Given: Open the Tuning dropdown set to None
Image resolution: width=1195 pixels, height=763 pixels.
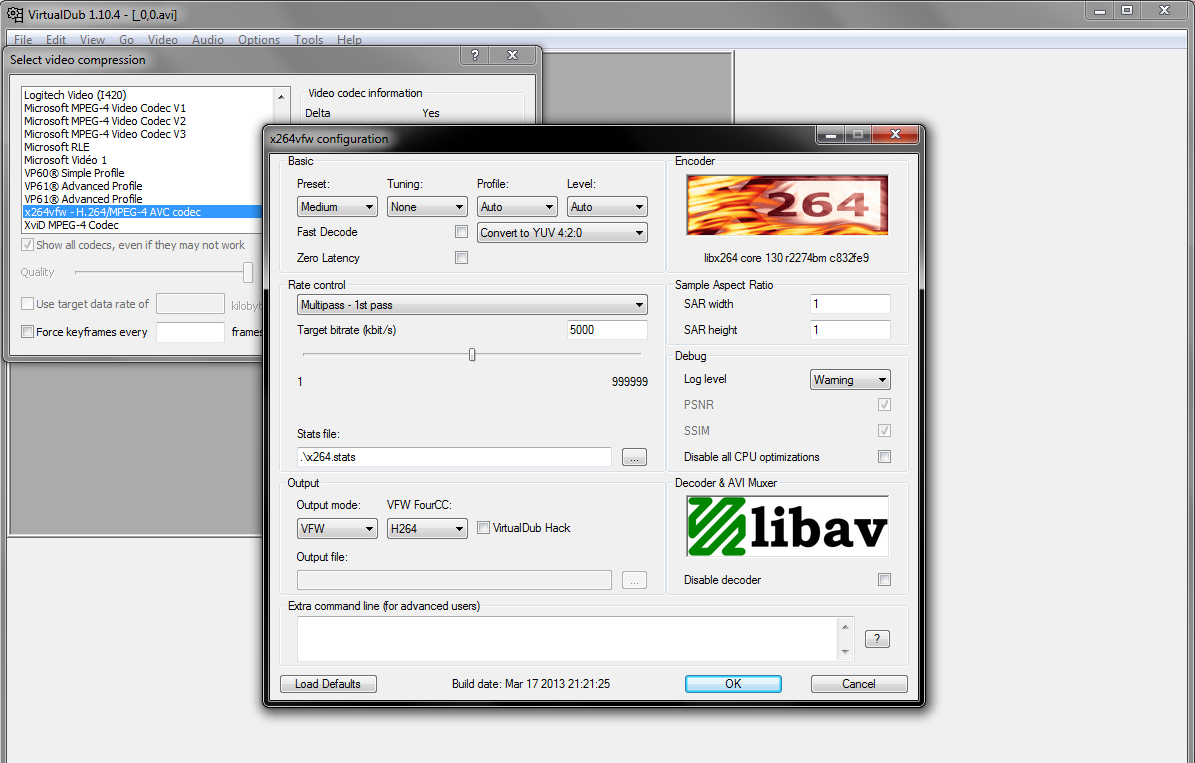Looking at the screenshot, I should tap(427, 207).
